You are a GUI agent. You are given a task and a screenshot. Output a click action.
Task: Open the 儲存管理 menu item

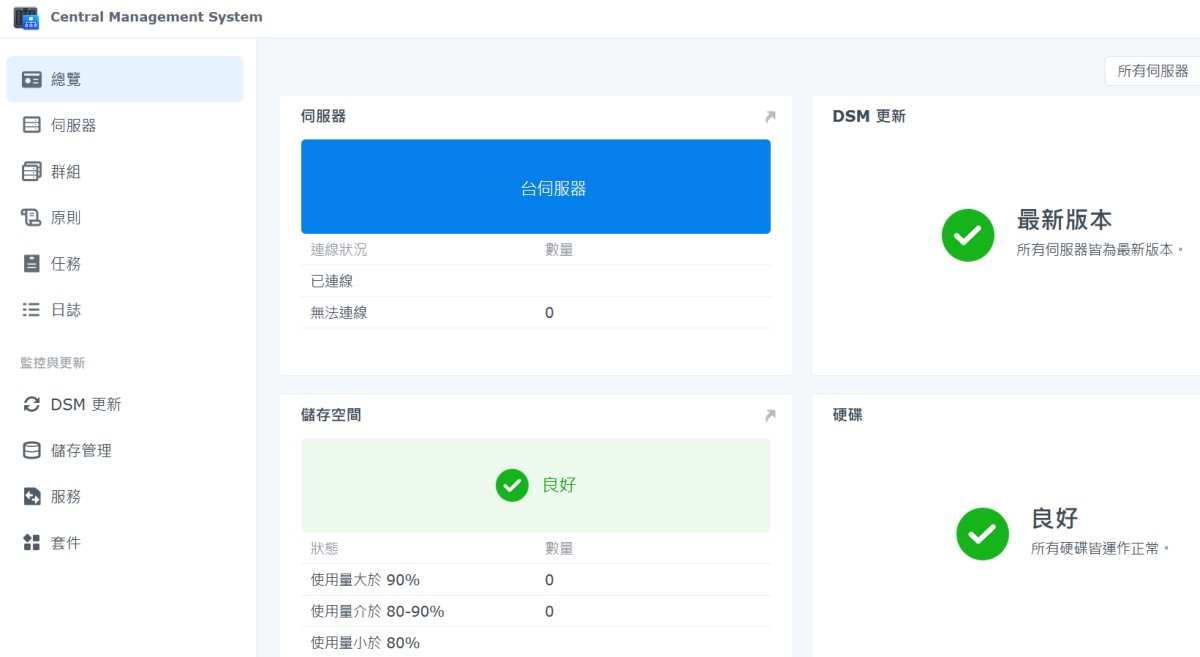(81, 451)
